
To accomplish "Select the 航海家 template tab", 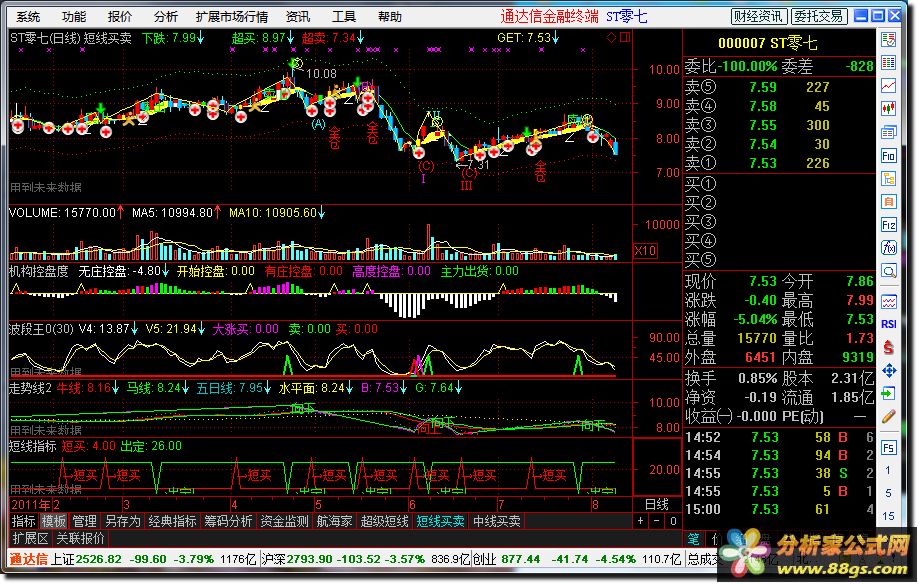I will pyautogui.click(x=334, y=521).
